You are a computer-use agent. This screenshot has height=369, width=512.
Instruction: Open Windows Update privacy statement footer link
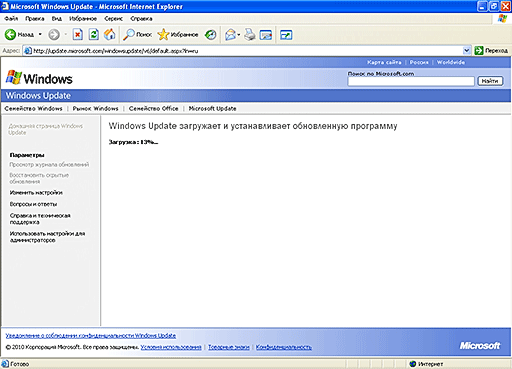pyautogui.click(x=91, y=336)
